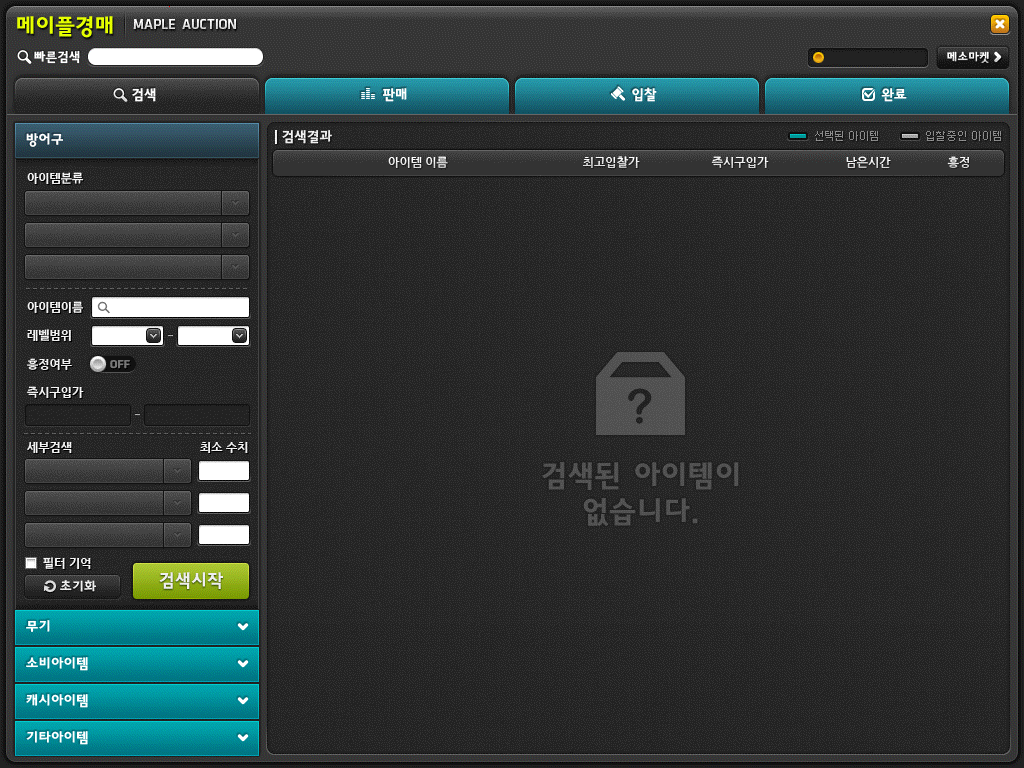Sort by 흥정 column header
This screenshot has width=1024, height=768.
pos(959,162)
